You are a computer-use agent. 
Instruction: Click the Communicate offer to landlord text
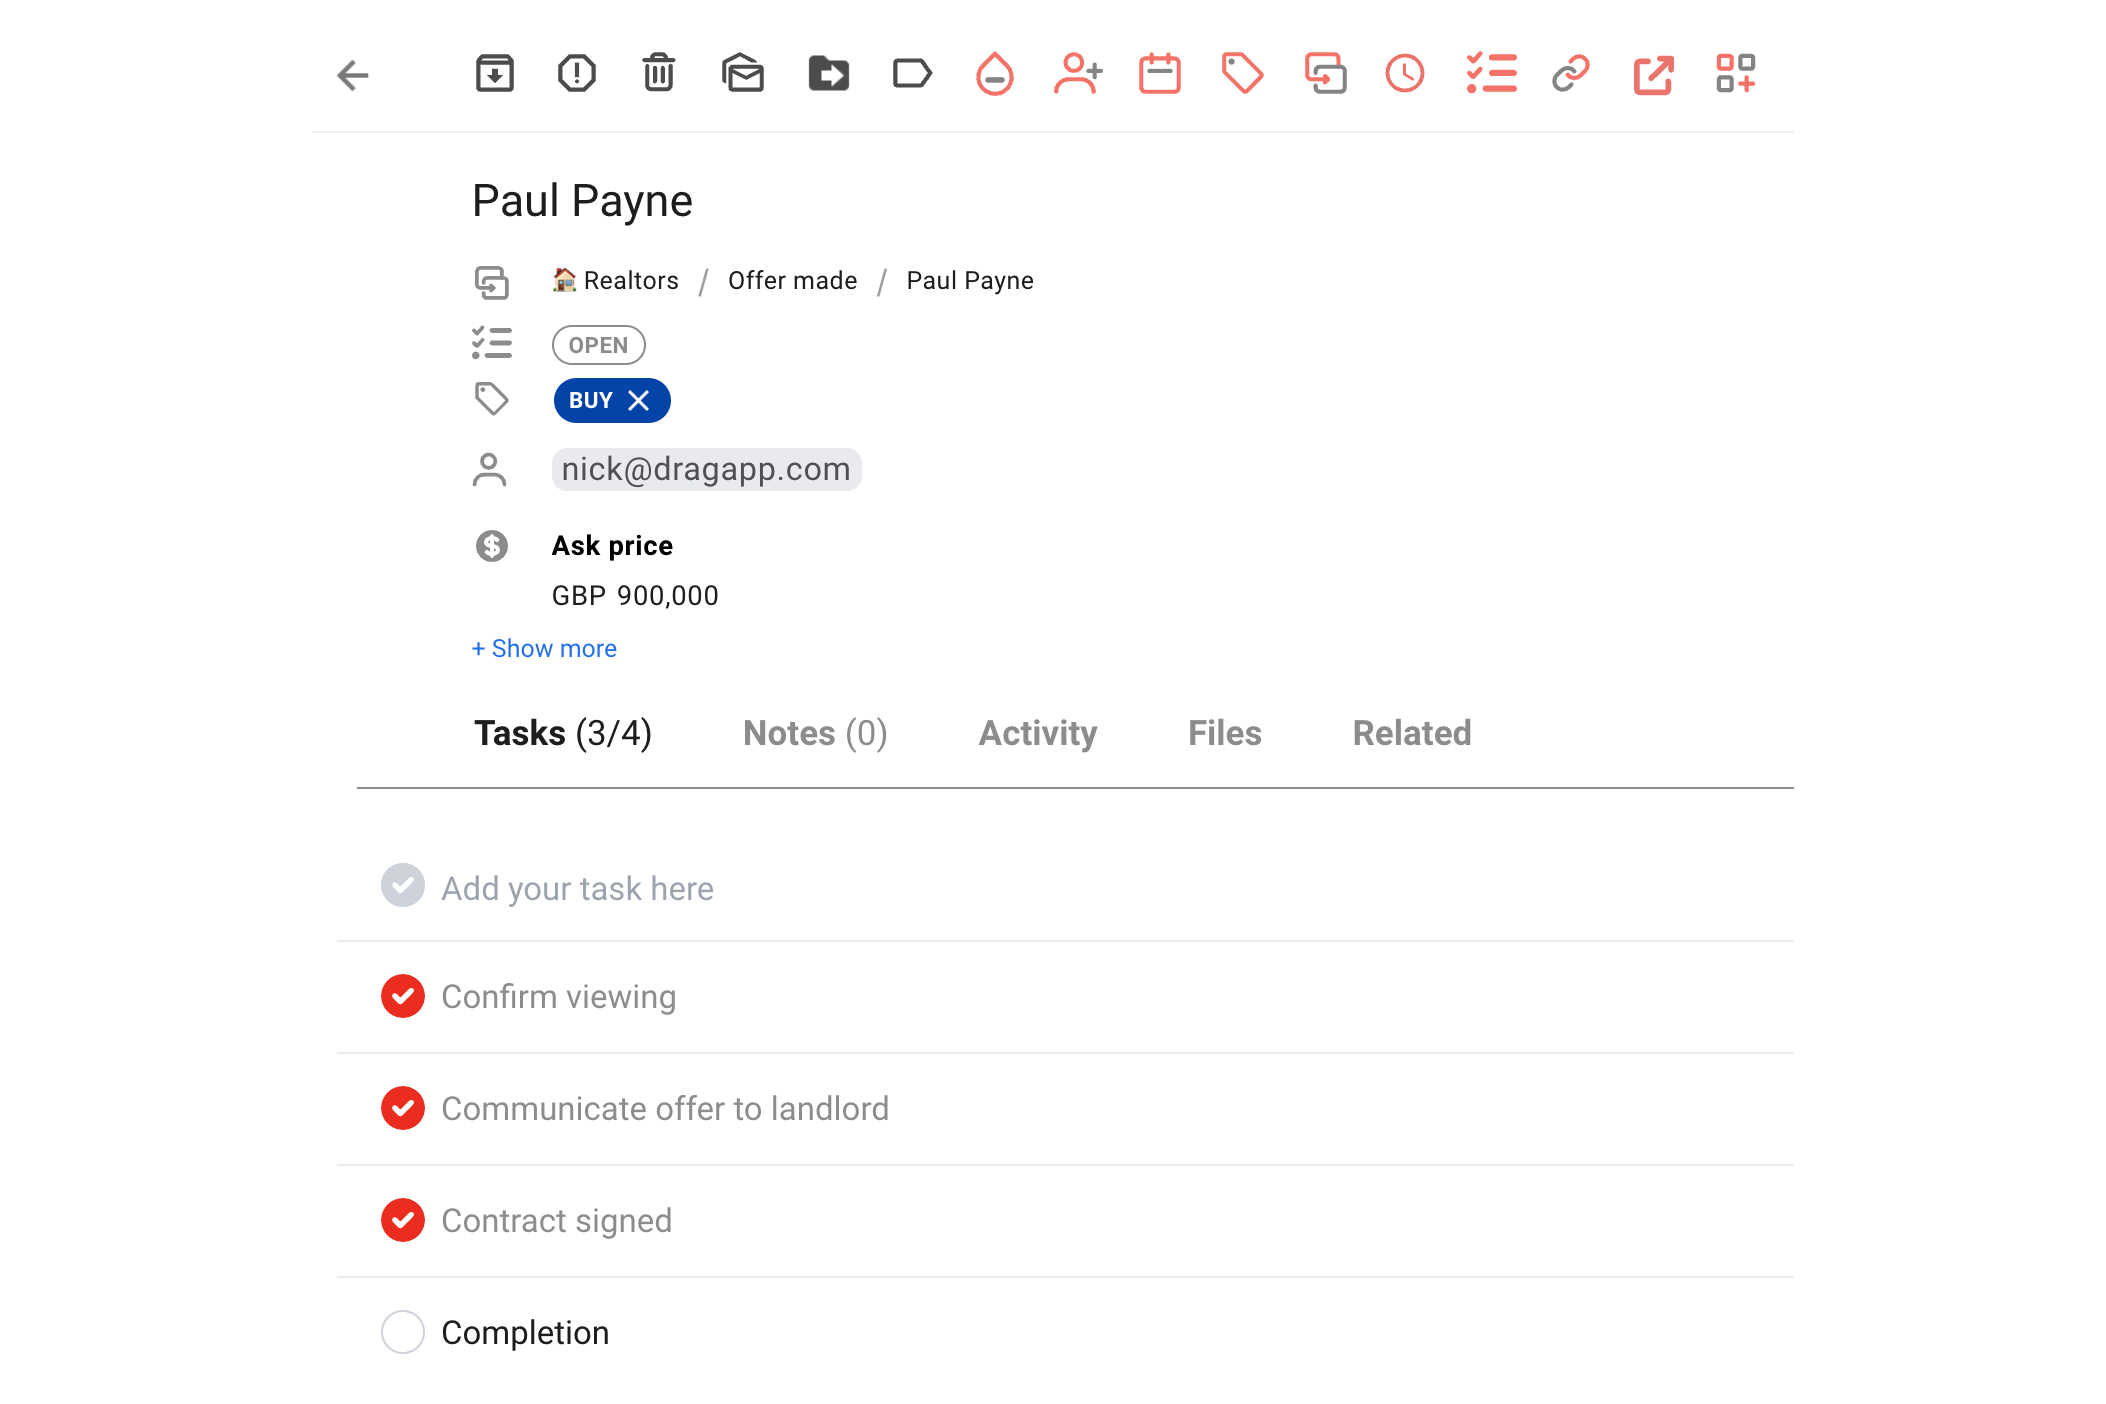(x=665, y=1109)
